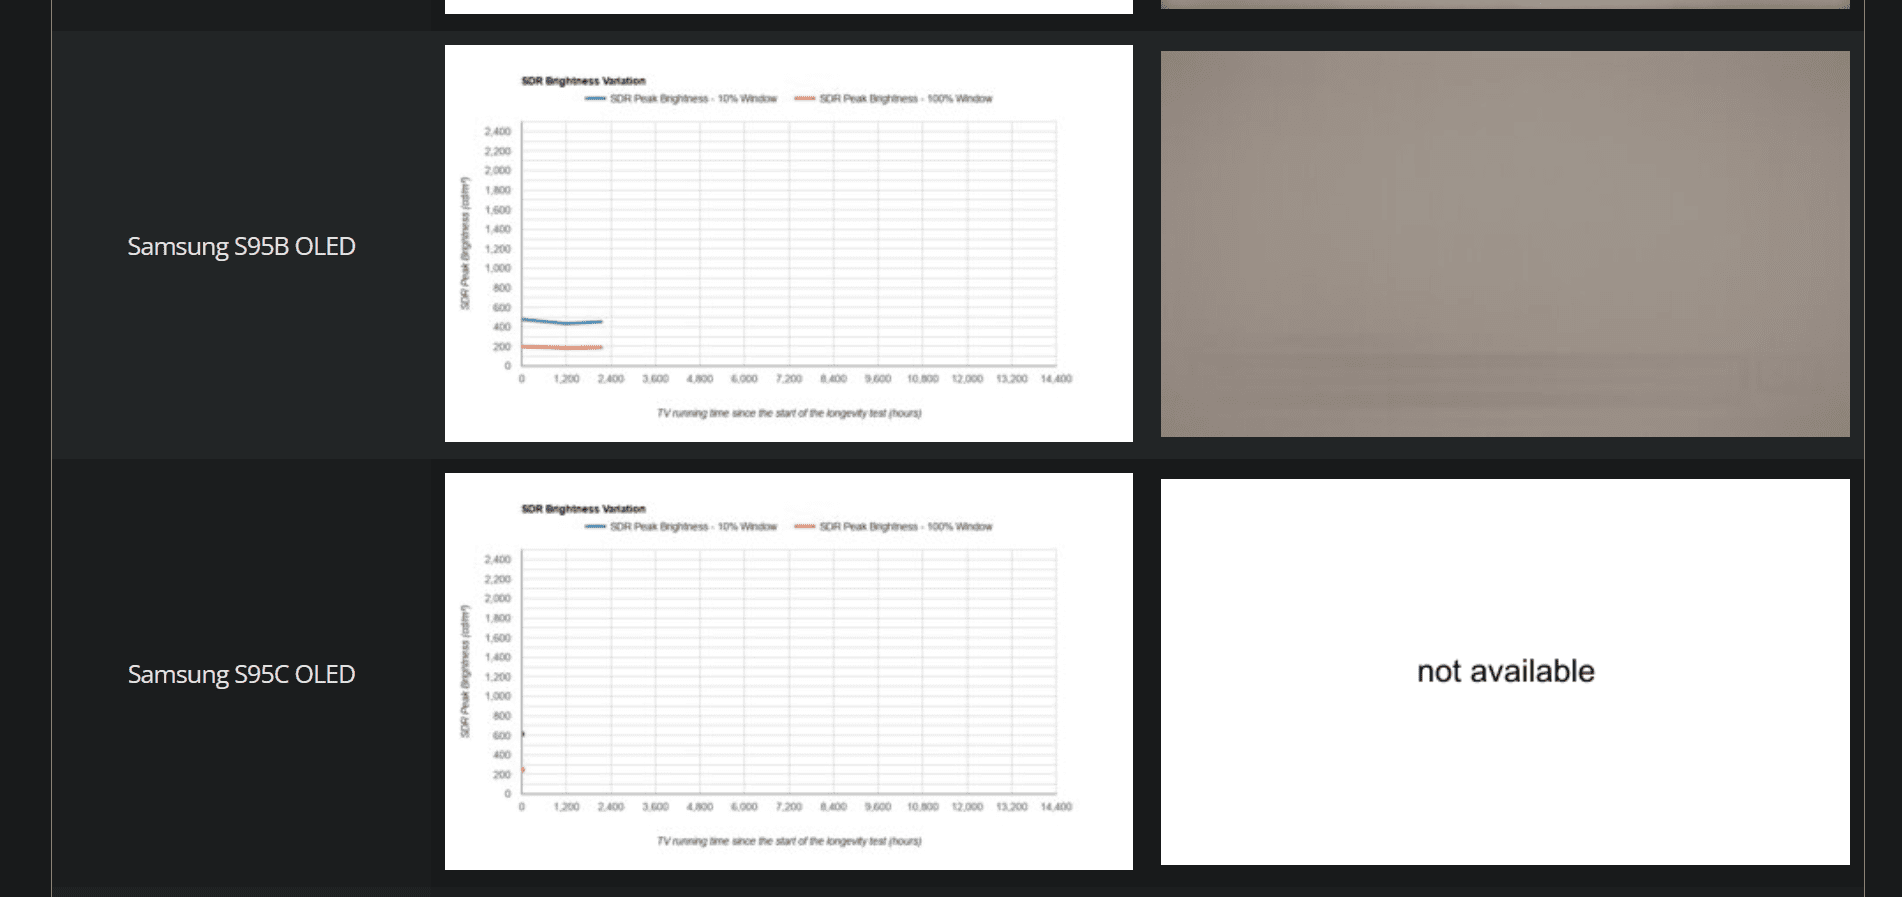This screenshot has height=897, width=1902.
Task: Click 'SDR Brightness Variation' title in S95B chart
Action: coord(583,81)
